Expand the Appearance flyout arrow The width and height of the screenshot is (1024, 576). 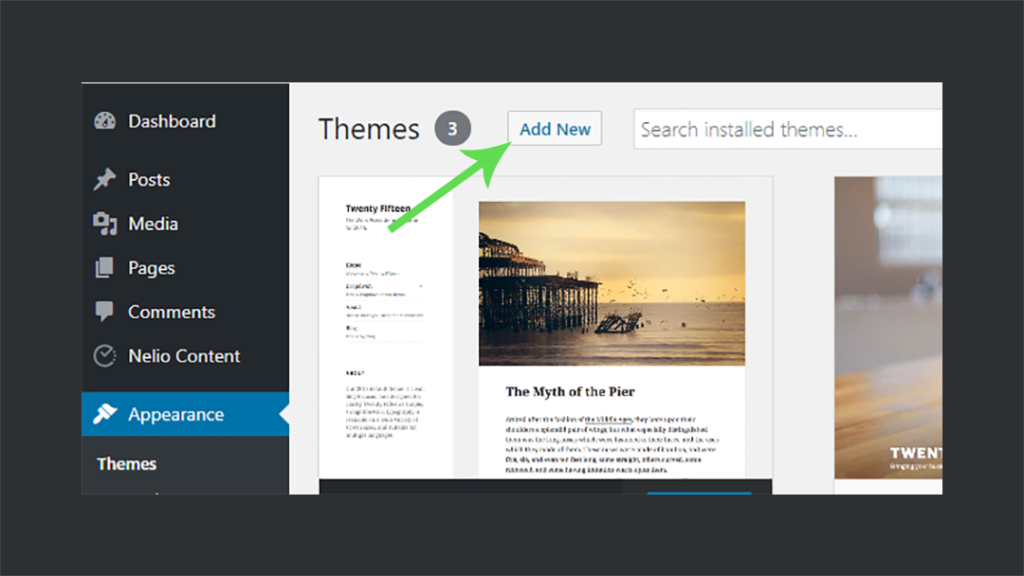tap(283, 414)
